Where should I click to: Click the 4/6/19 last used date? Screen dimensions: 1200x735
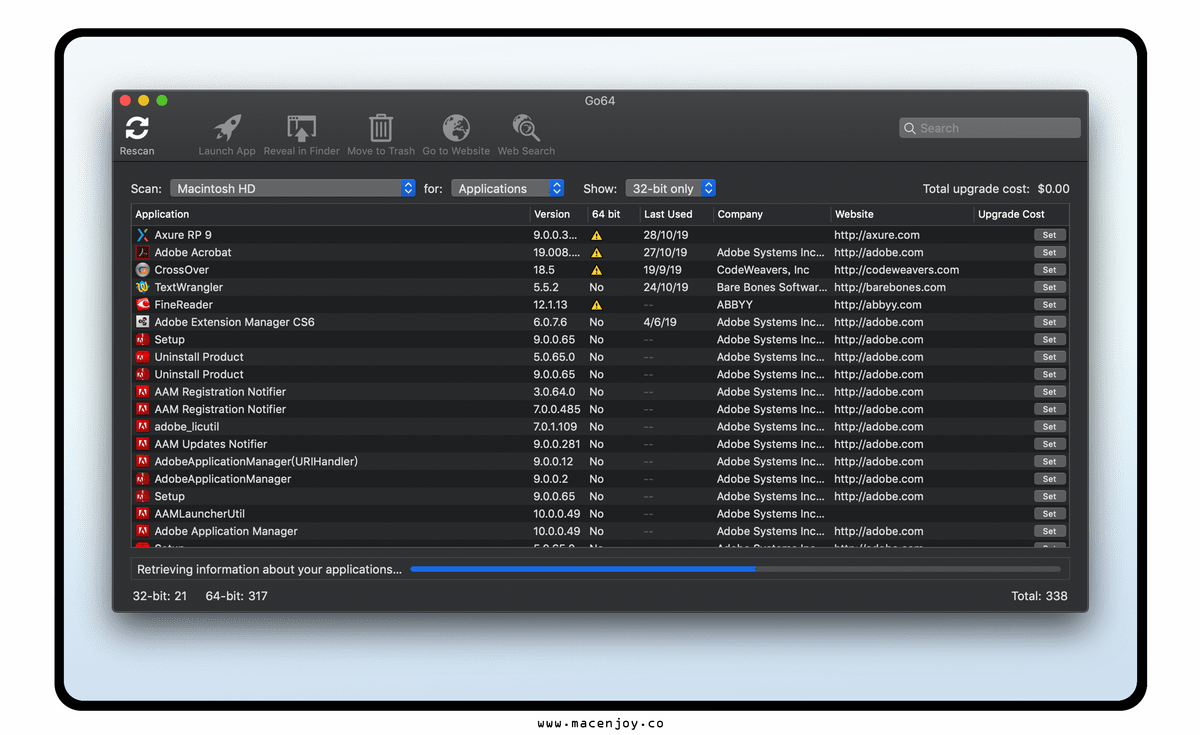coord(660,322)
